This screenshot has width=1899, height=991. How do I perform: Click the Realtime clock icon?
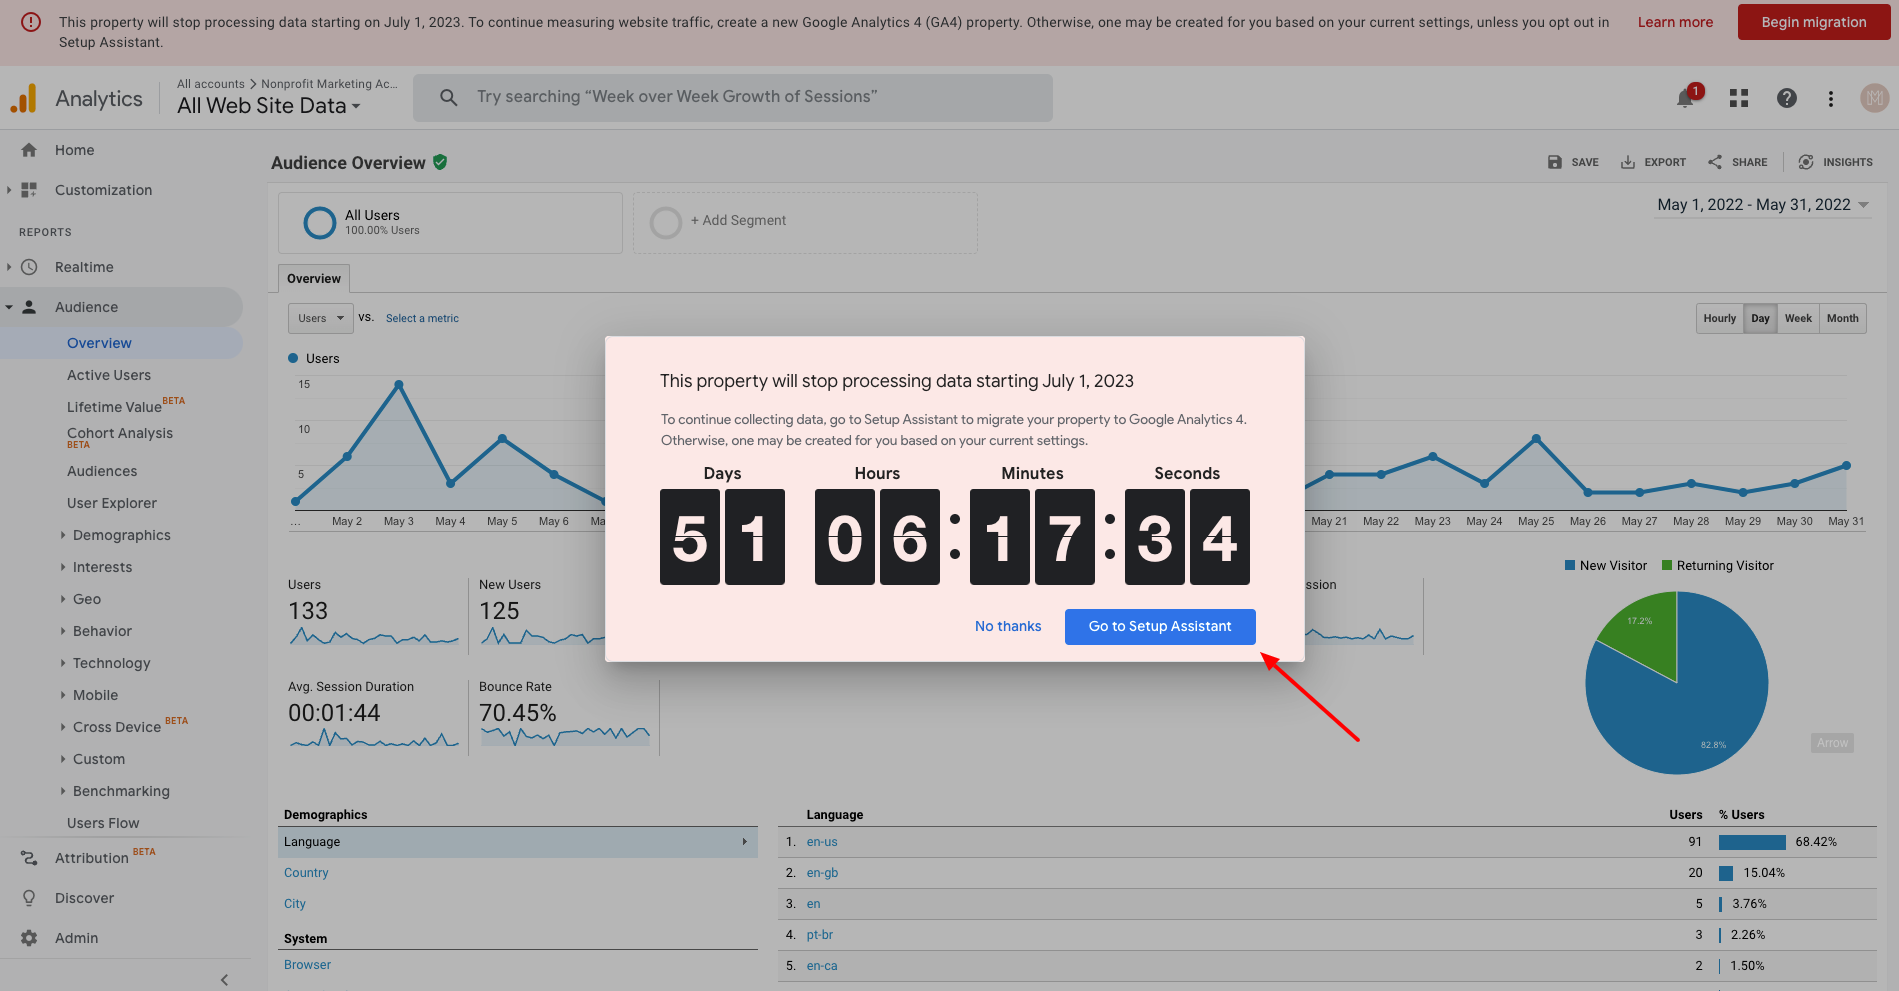click(29, 267)
